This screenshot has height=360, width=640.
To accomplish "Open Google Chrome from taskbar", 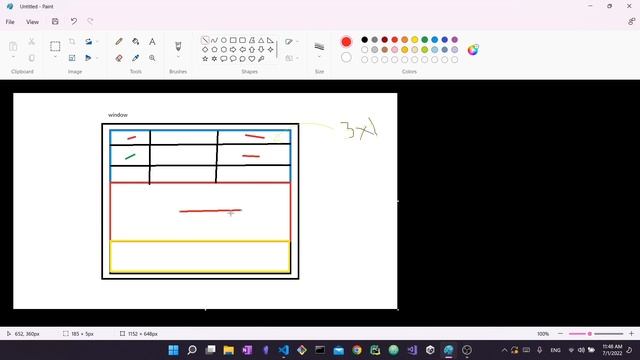I will tap(357, 350).
